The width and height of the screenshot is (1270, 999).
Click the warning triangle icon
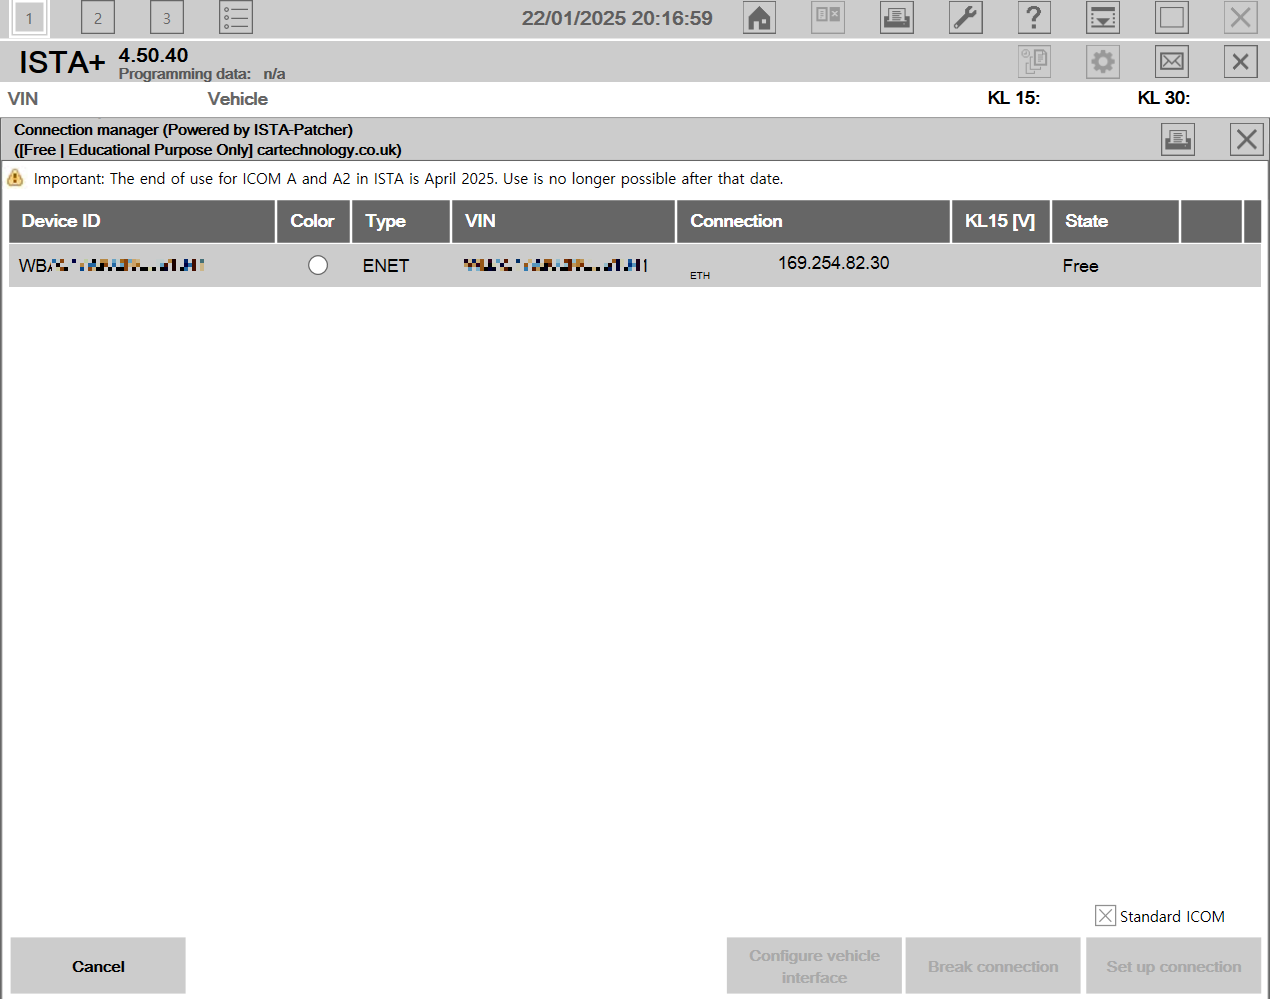(x=15, y=178)
